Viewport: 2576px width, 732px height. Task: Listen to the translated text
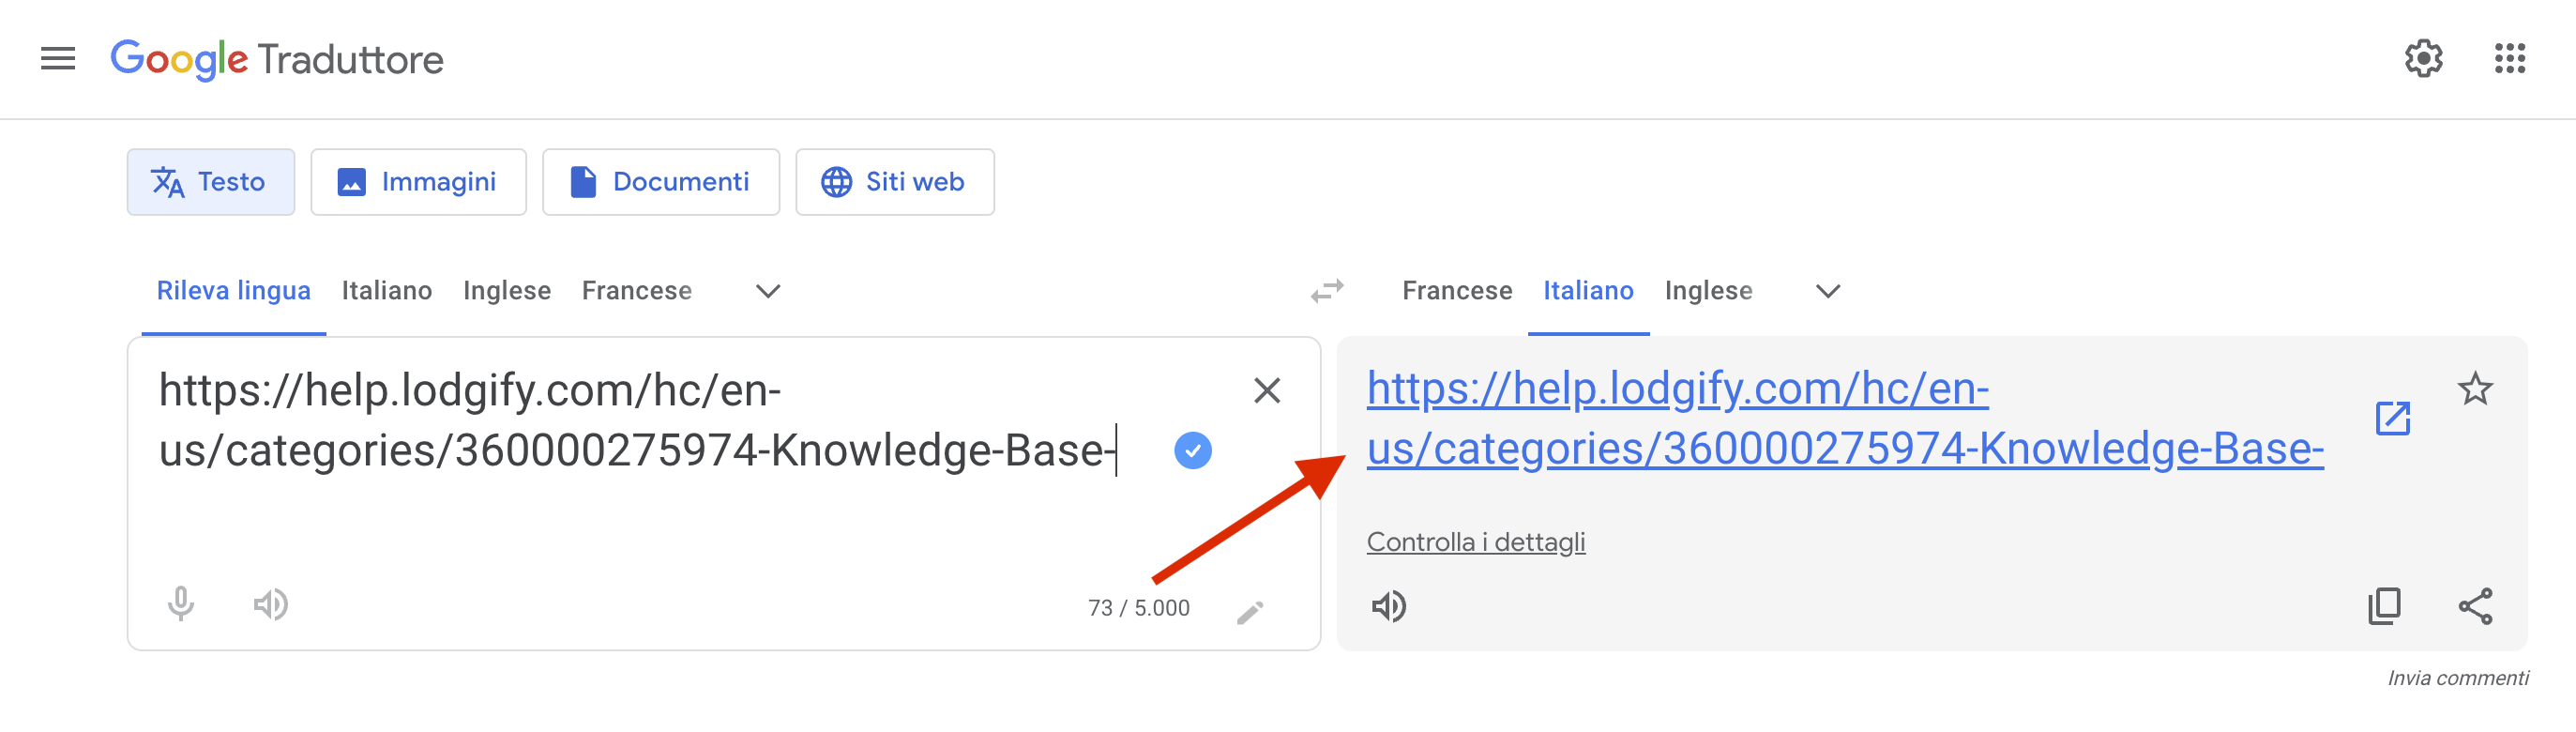pos(1391,607)
